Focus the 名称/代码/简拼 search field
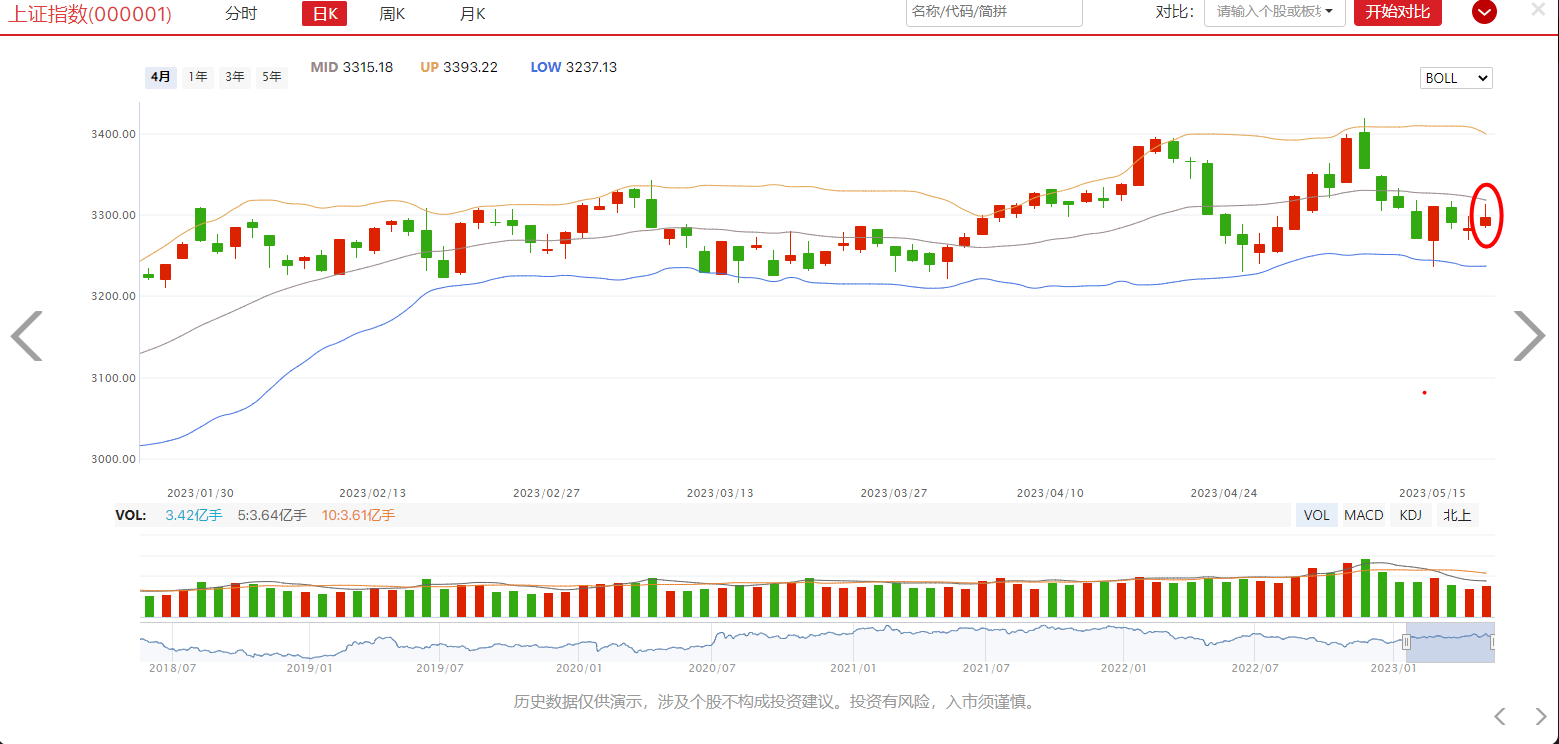 click(994, 12)
